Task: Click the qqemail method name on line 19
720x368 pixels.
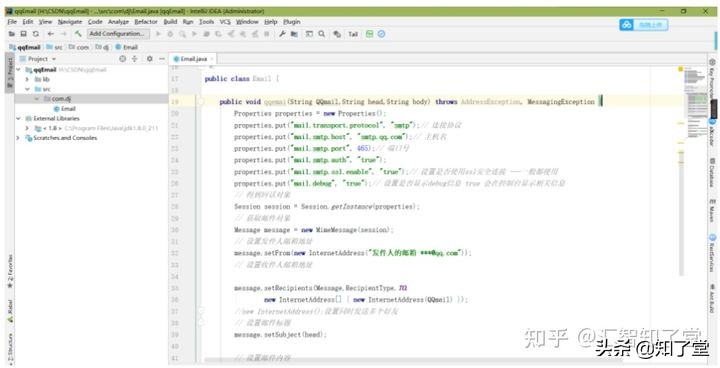Action: [275, 102]
